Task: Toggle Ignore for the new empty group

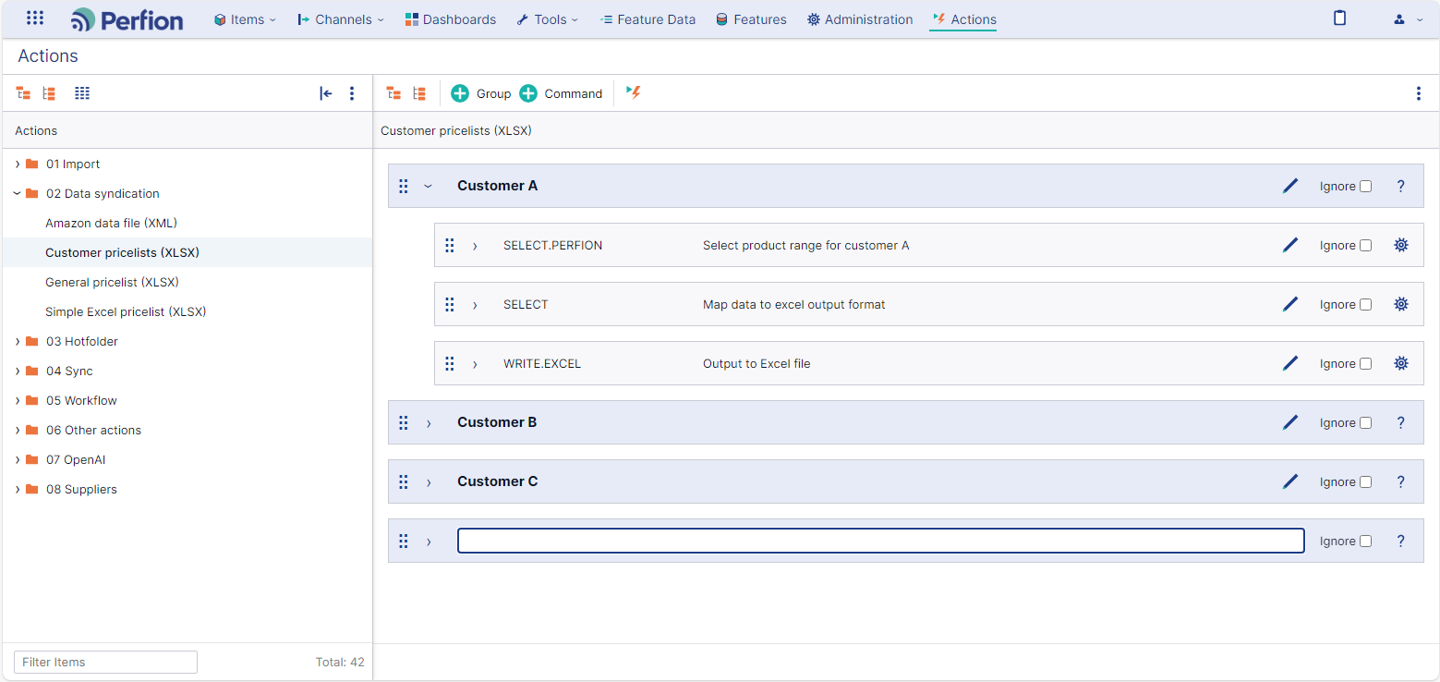Action: (1366, 541)
